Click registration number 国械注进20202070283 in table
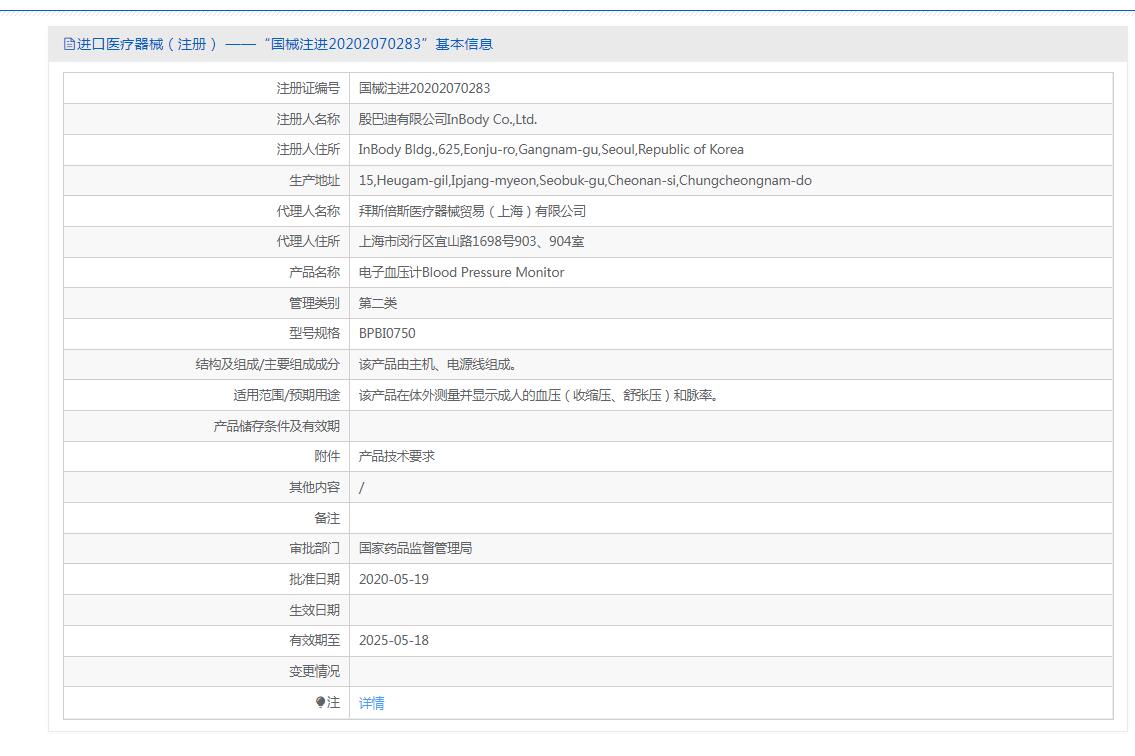This screenshot has width=1135, height=756. click(424, 89)
